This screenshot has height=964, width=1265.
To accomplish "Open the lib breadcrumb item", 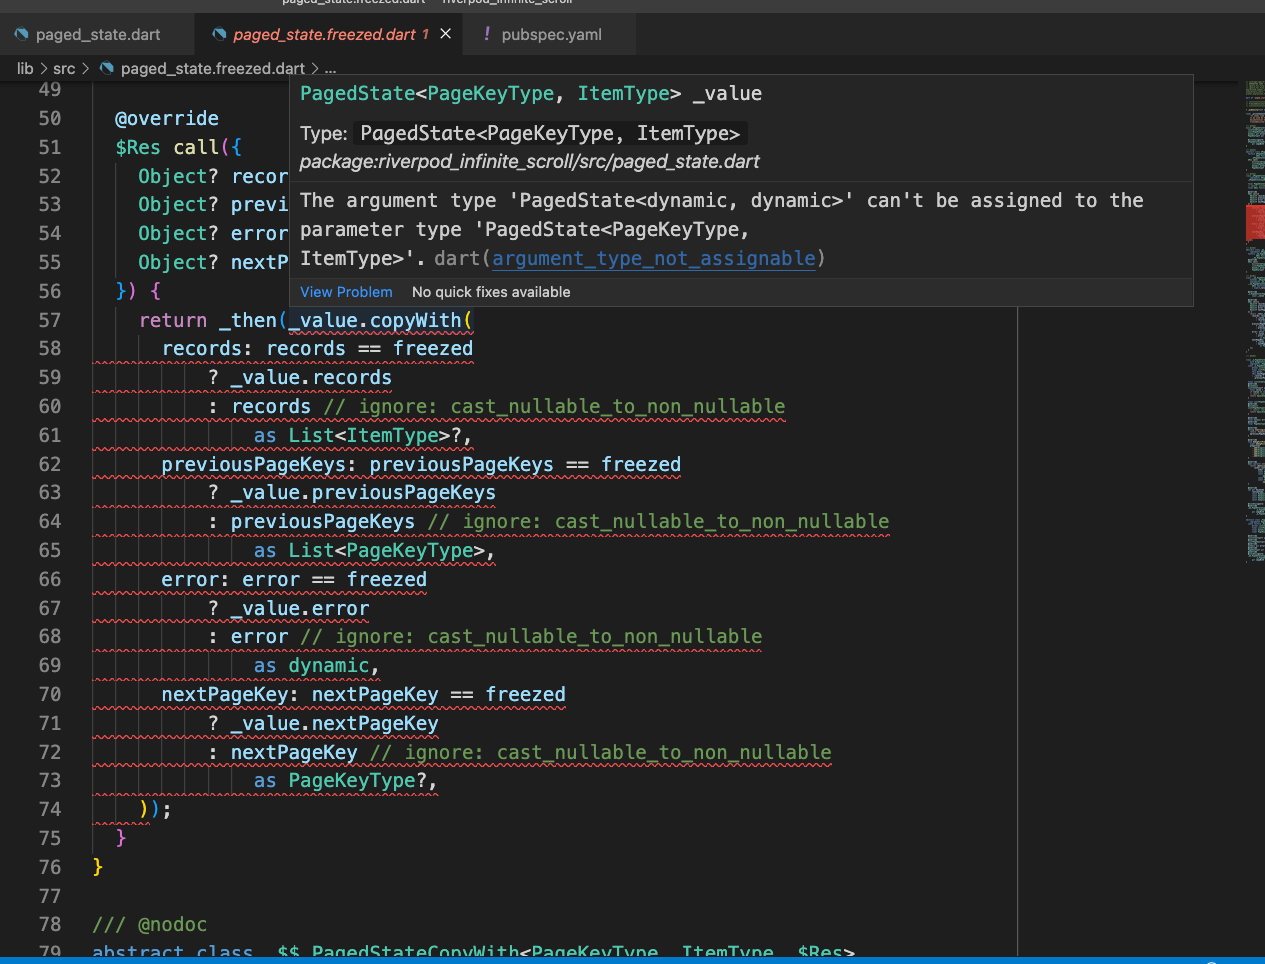I will (x=24, y=68).
